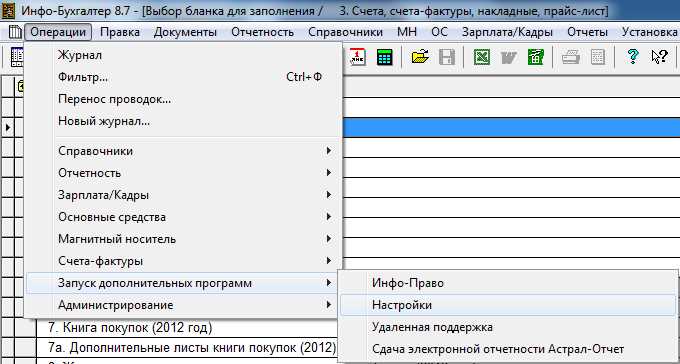Viewport: 680px width, 364px height.
Task: Open the Справочники menu in menu bar
Action: (x=345, y=32)
